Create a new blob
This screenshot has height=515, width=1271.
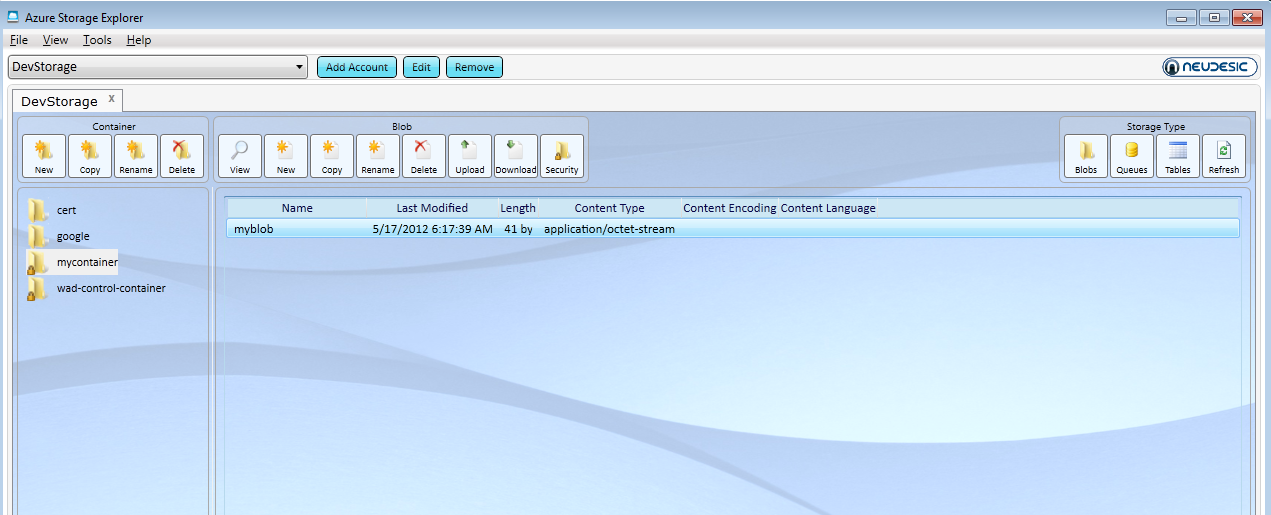(286, 156)
